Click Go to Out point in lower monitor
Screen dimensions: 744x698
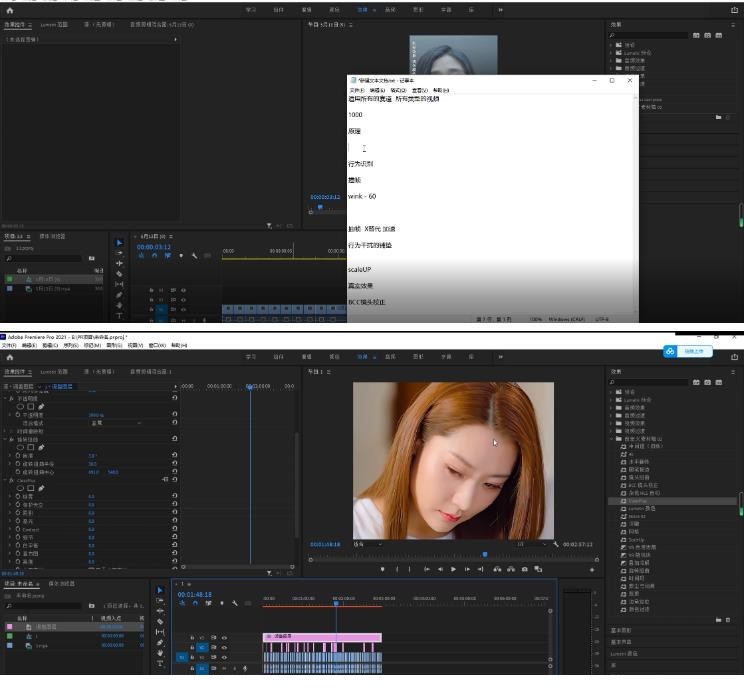pyautogui.click(x=480, y=569)
